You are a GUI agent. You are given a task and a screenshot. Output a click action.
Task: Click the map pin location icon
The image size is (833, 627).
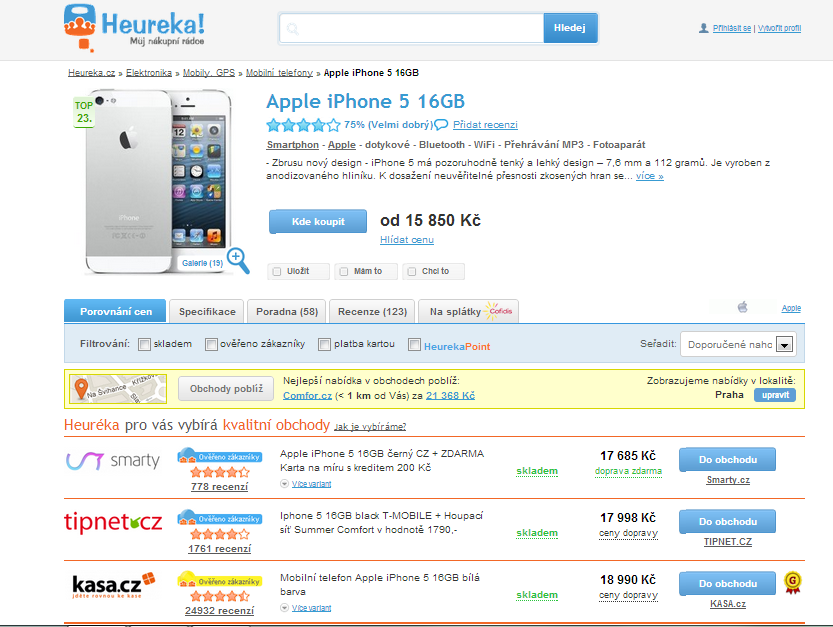click(81, 388)
